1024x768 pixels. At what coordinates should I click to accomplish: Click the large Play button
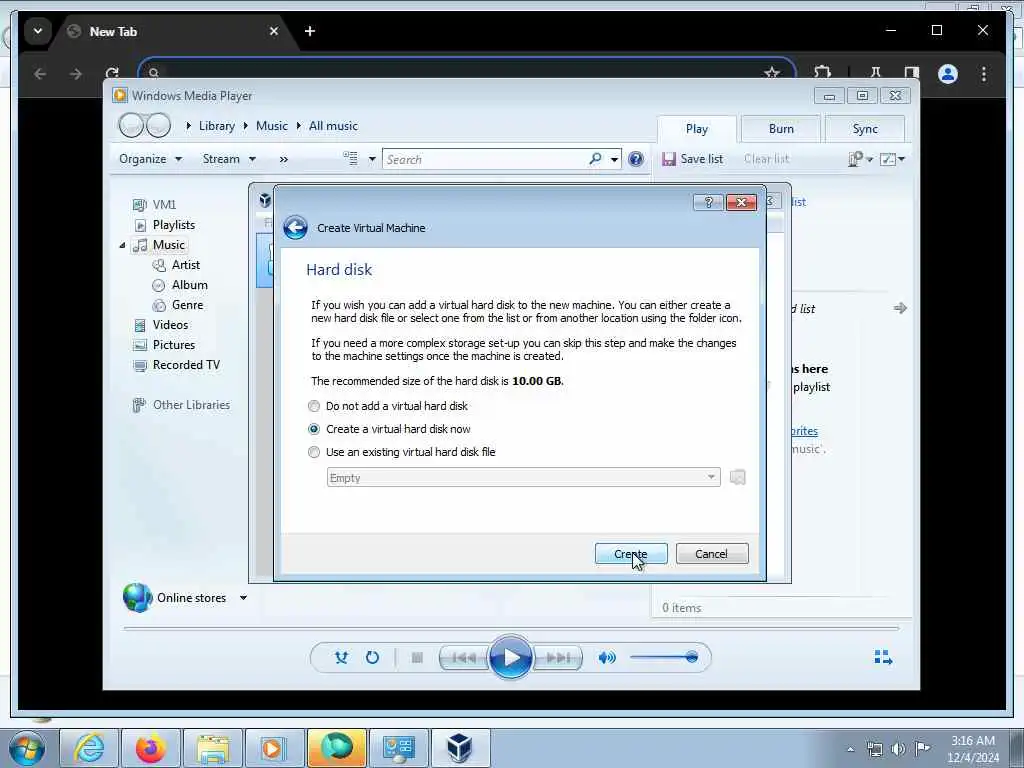tap(510, 658)
